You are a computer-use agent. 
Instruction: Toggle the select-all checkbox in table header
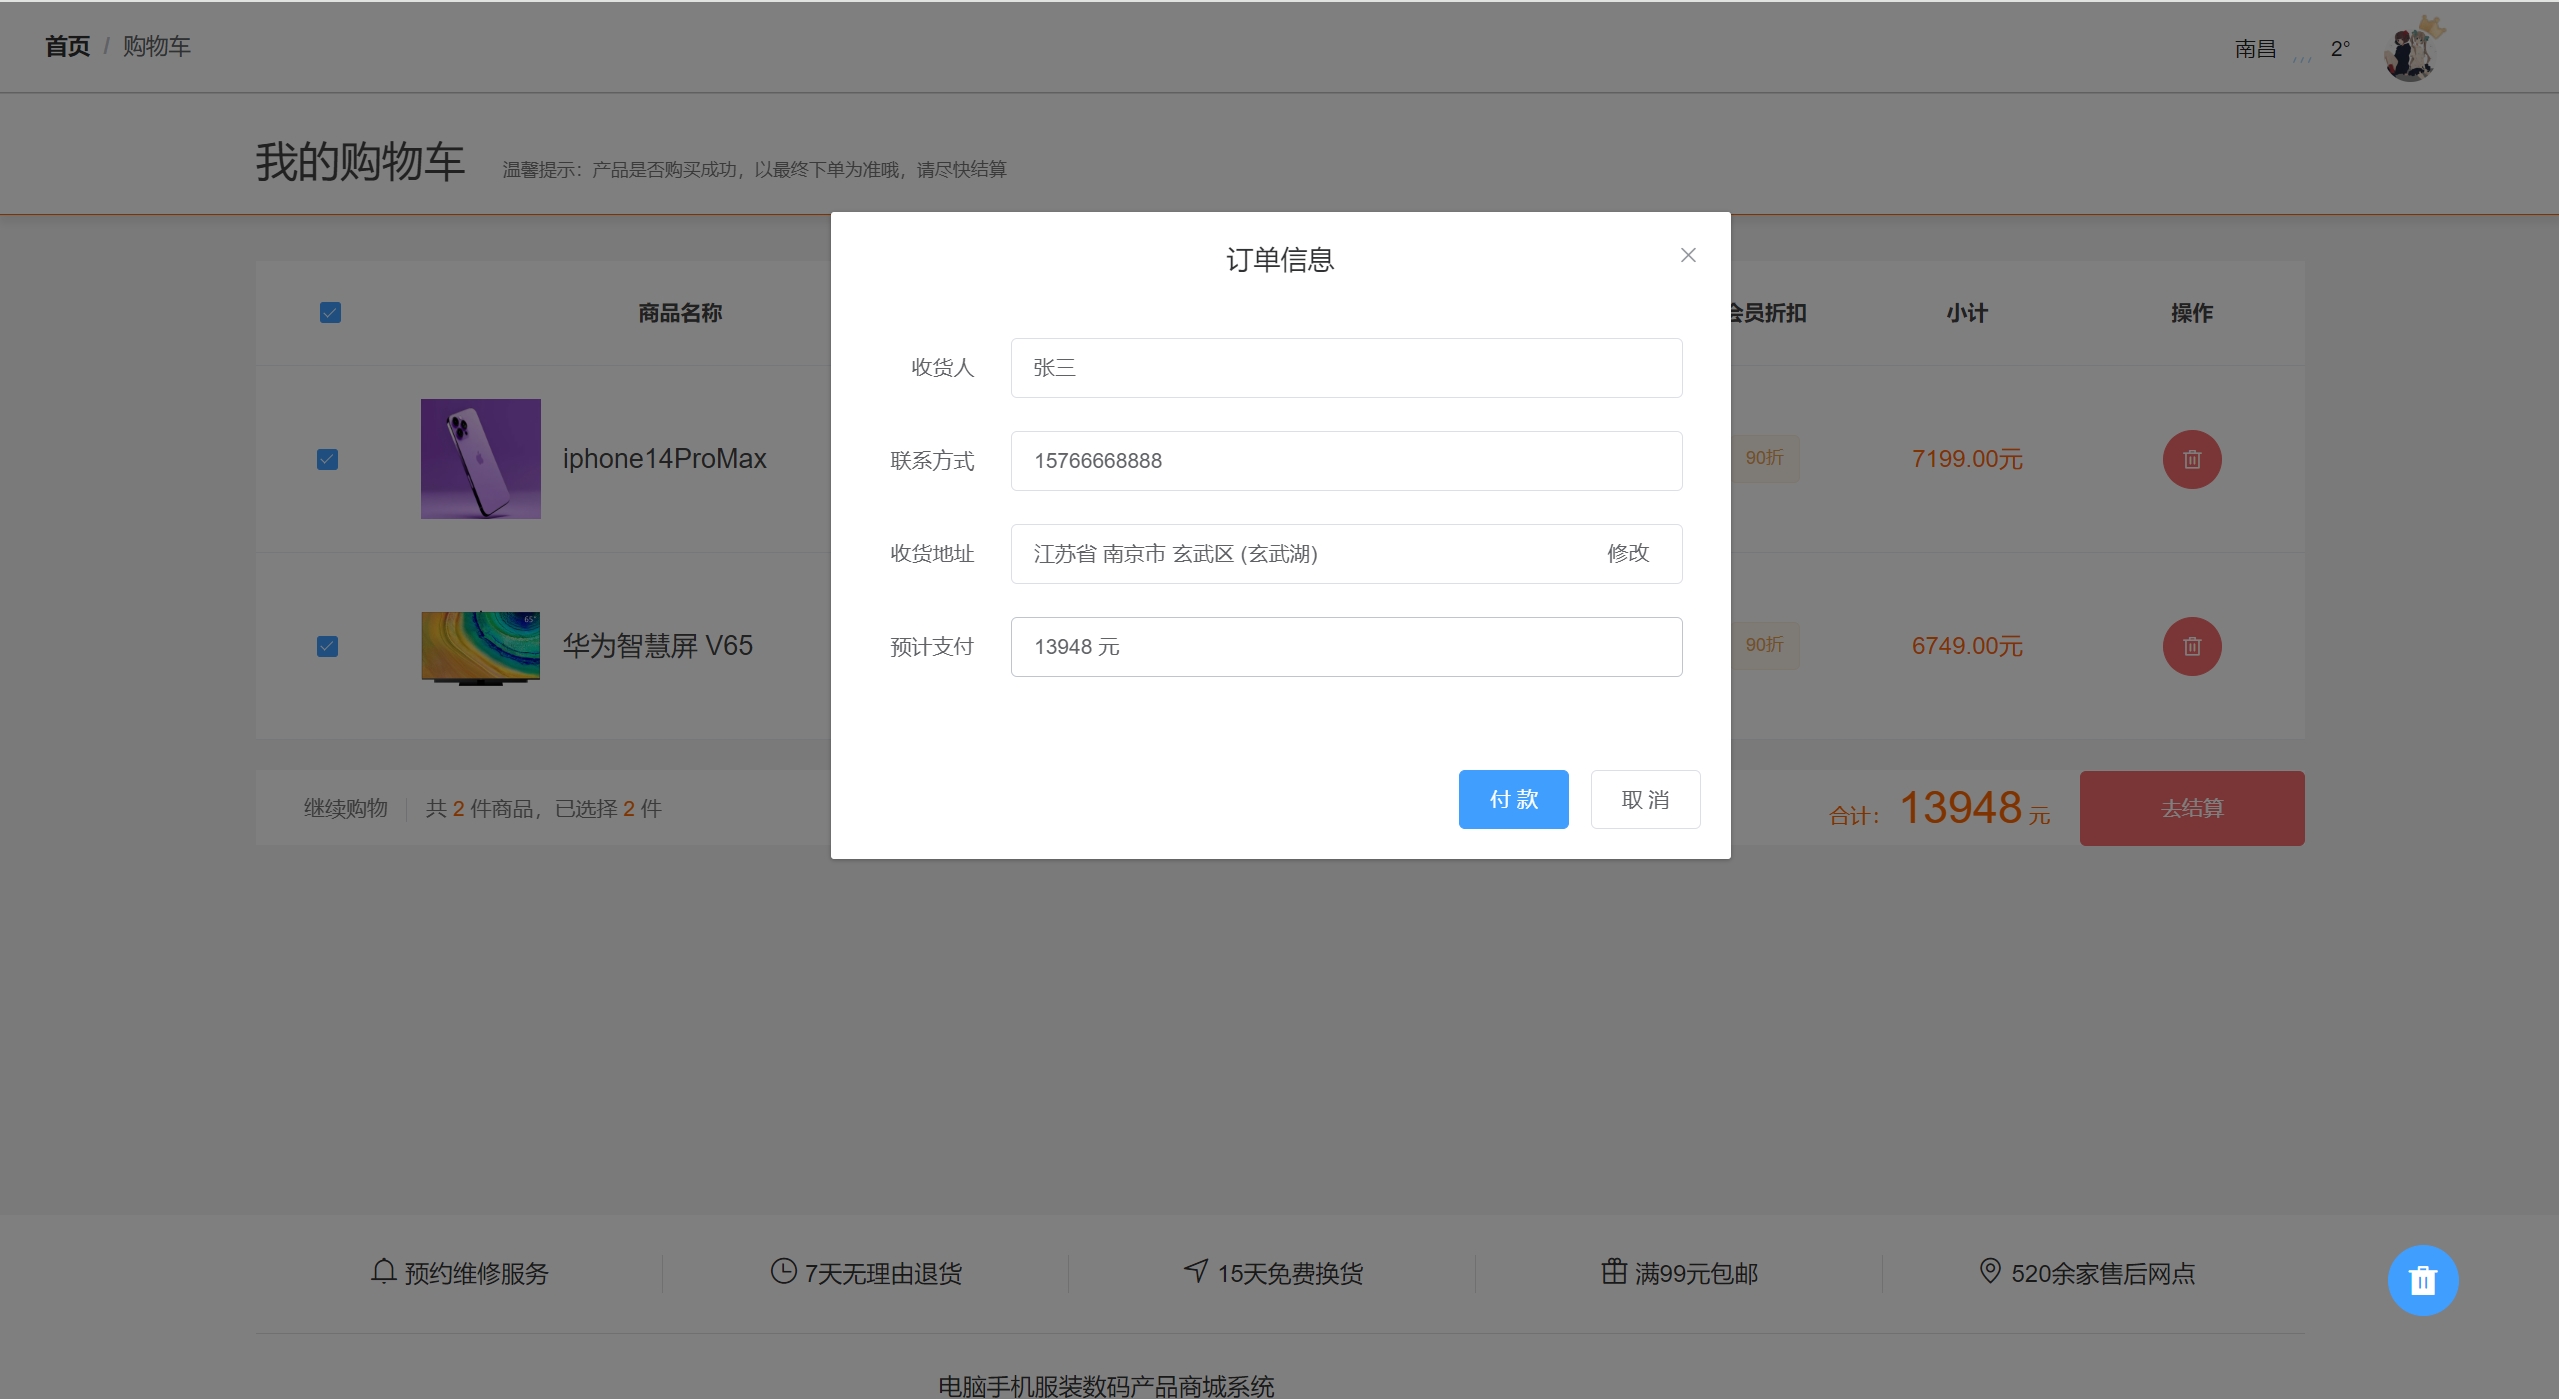330,313
